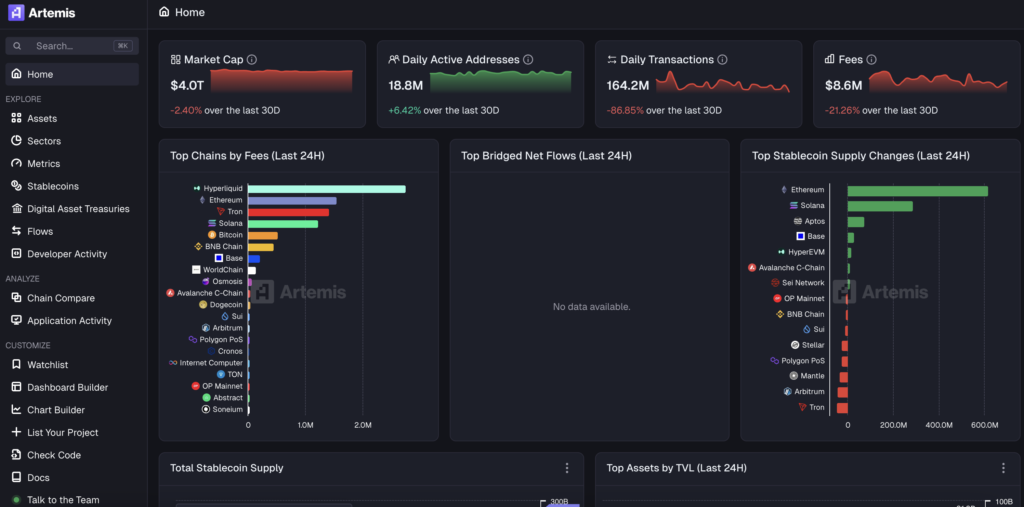Click the Watchlist bookmark icon
The width and height of the screenshot is (1024, 507).
point(16,365)
